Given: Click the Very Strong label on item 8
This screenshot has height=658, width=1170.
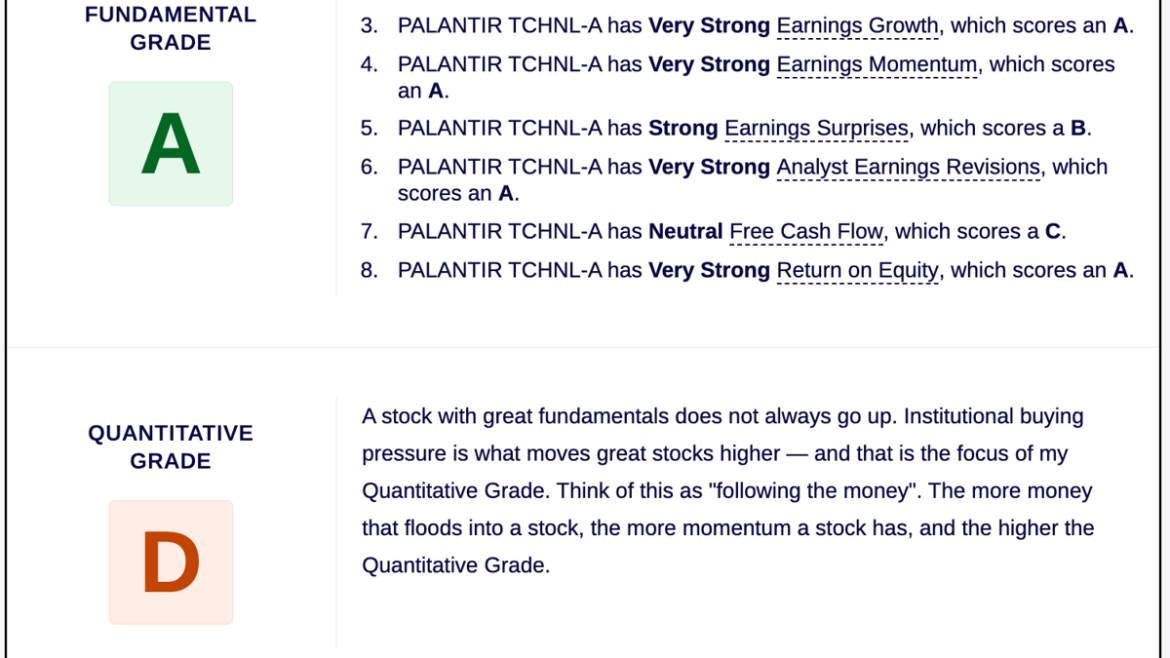Looking at the screenshot, I should (x=709, y=270).
